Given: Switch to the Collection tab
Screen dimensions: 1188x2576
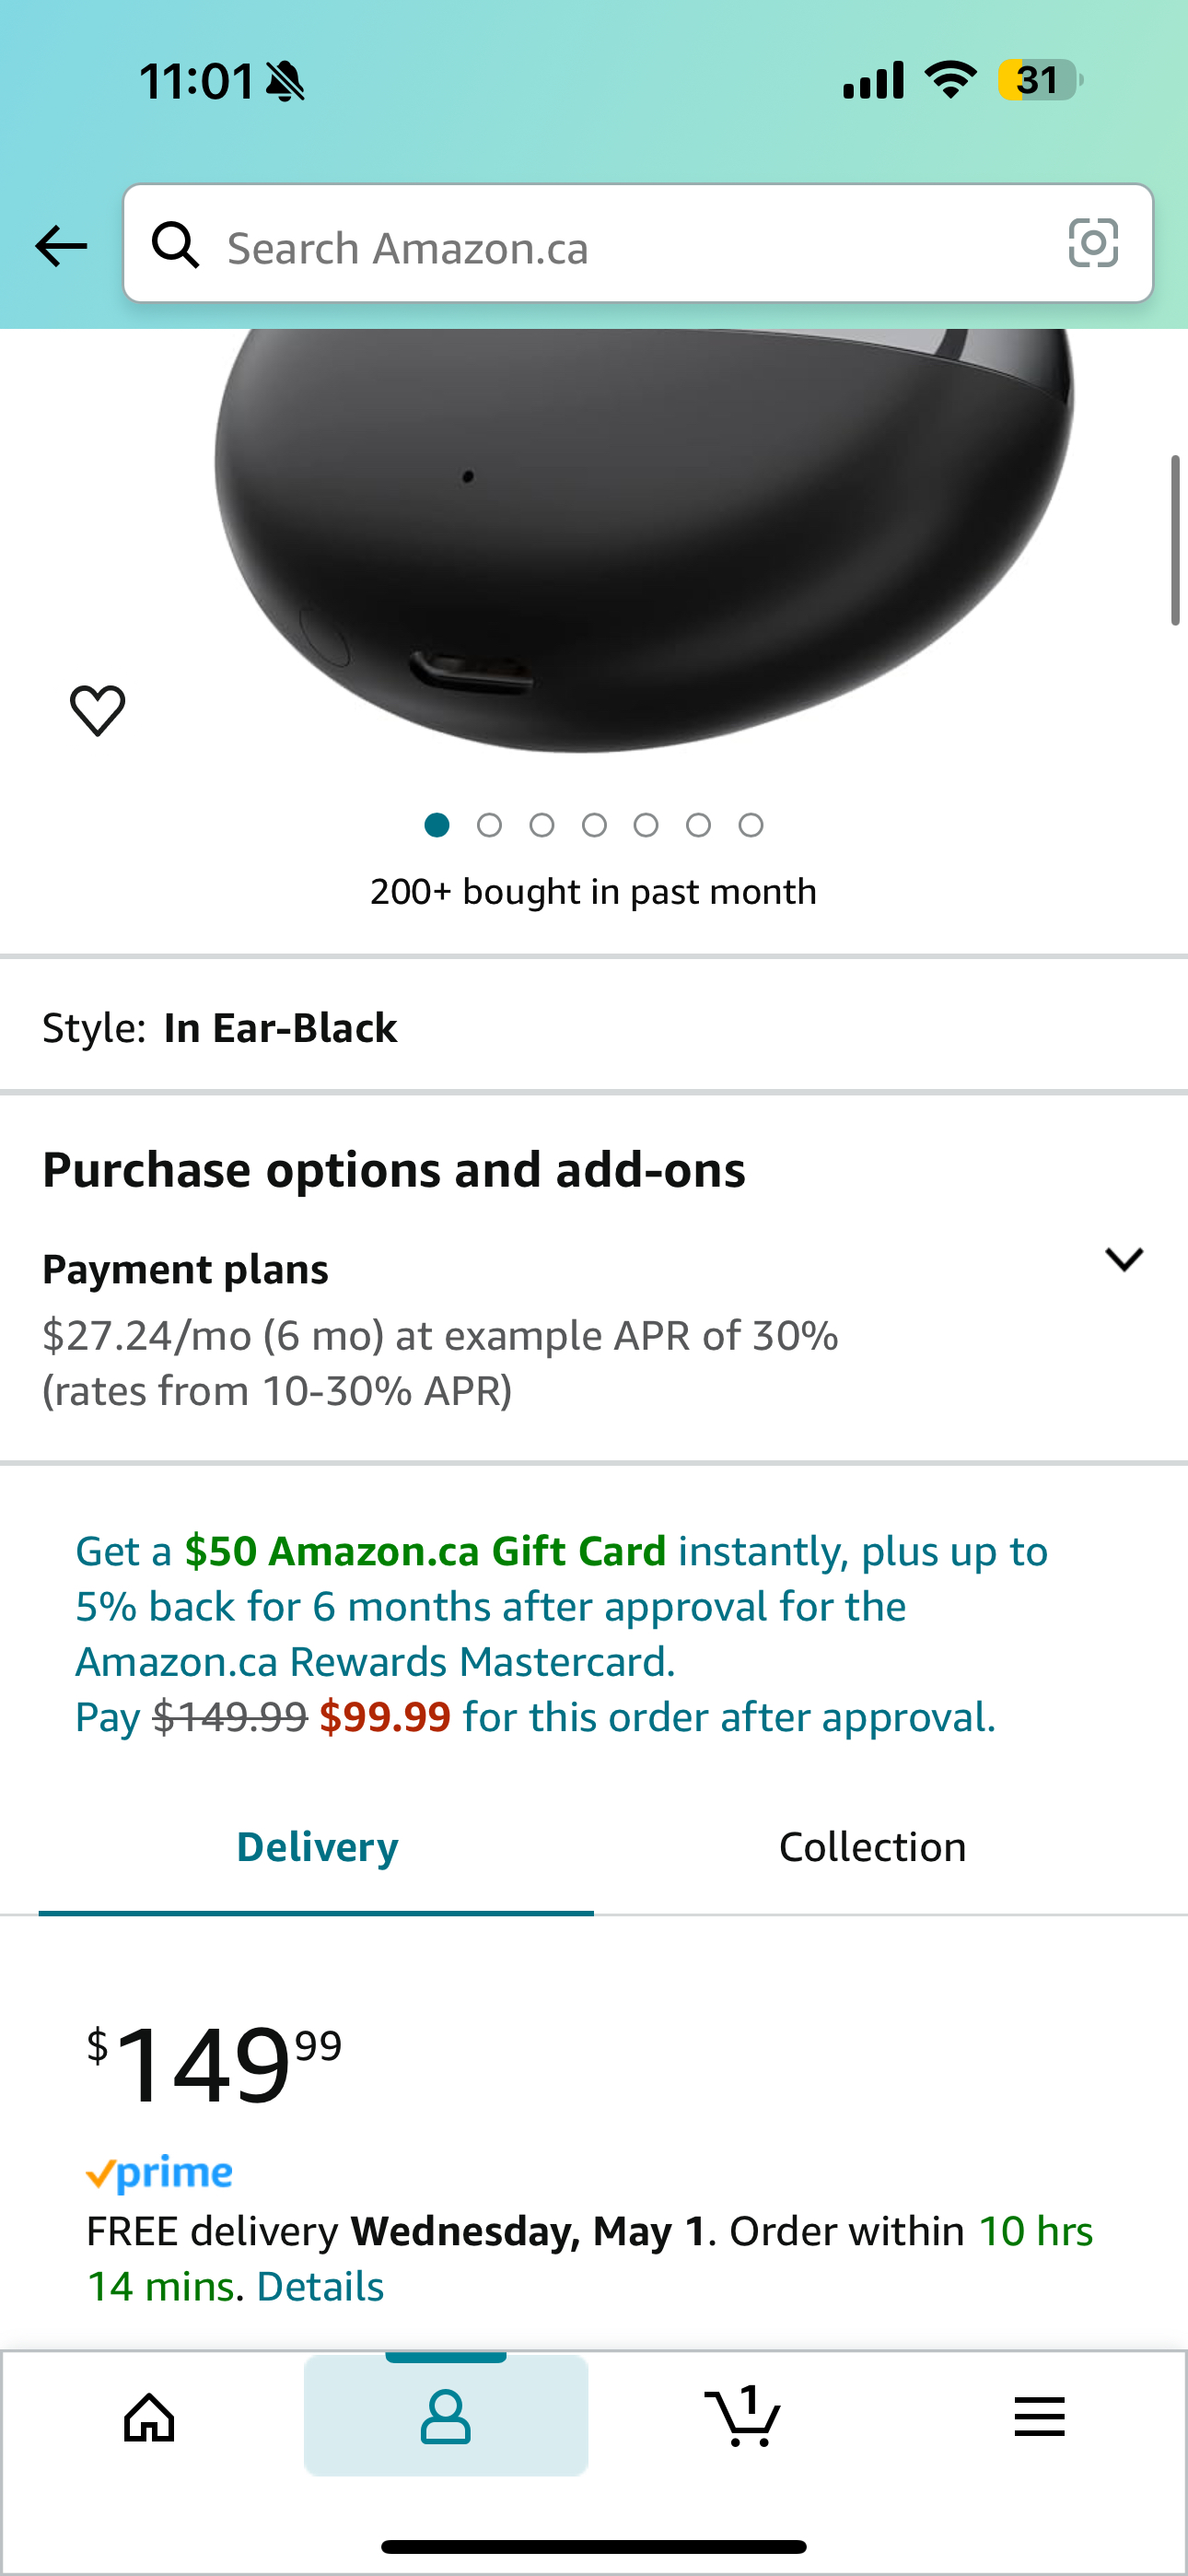Looking at the screenshot, I should click(872, 1848).
